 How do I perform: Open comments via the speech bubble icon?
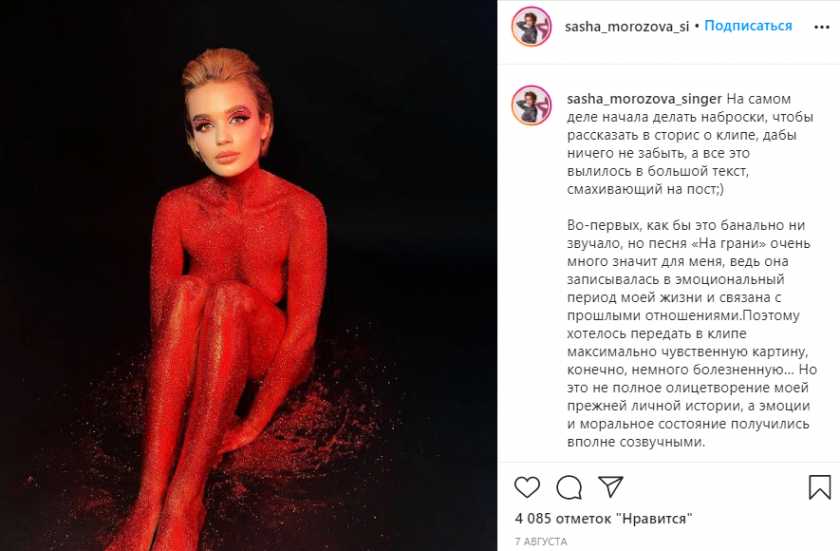[569, 487]
